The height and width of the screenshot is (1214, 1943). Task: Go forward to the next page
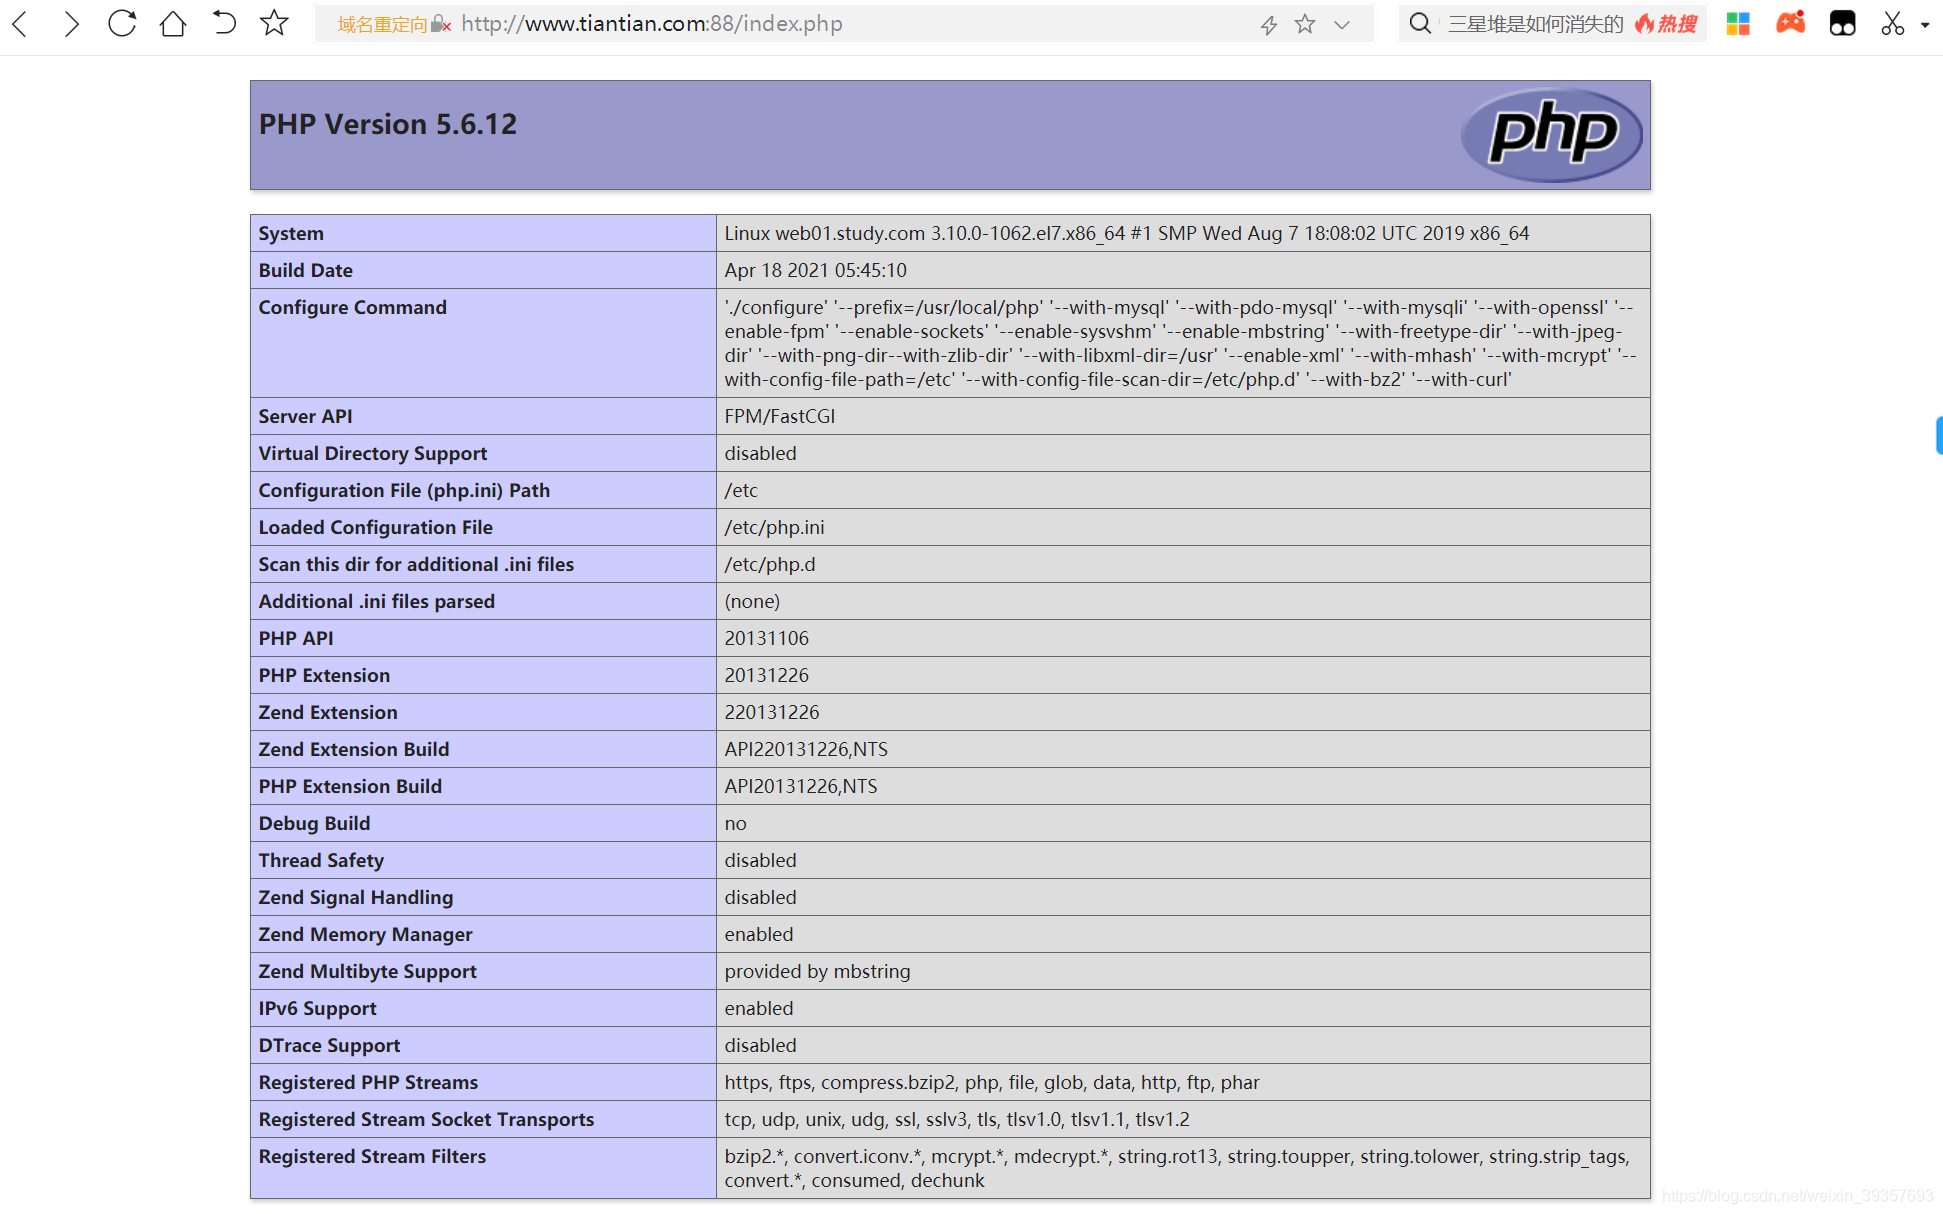71,24
